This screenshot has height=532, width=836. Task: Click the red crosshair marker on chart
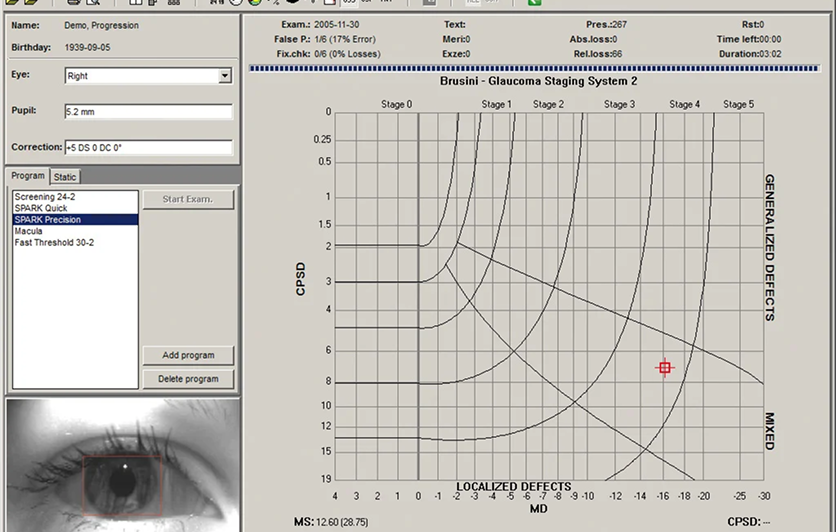tap(664, 368)
